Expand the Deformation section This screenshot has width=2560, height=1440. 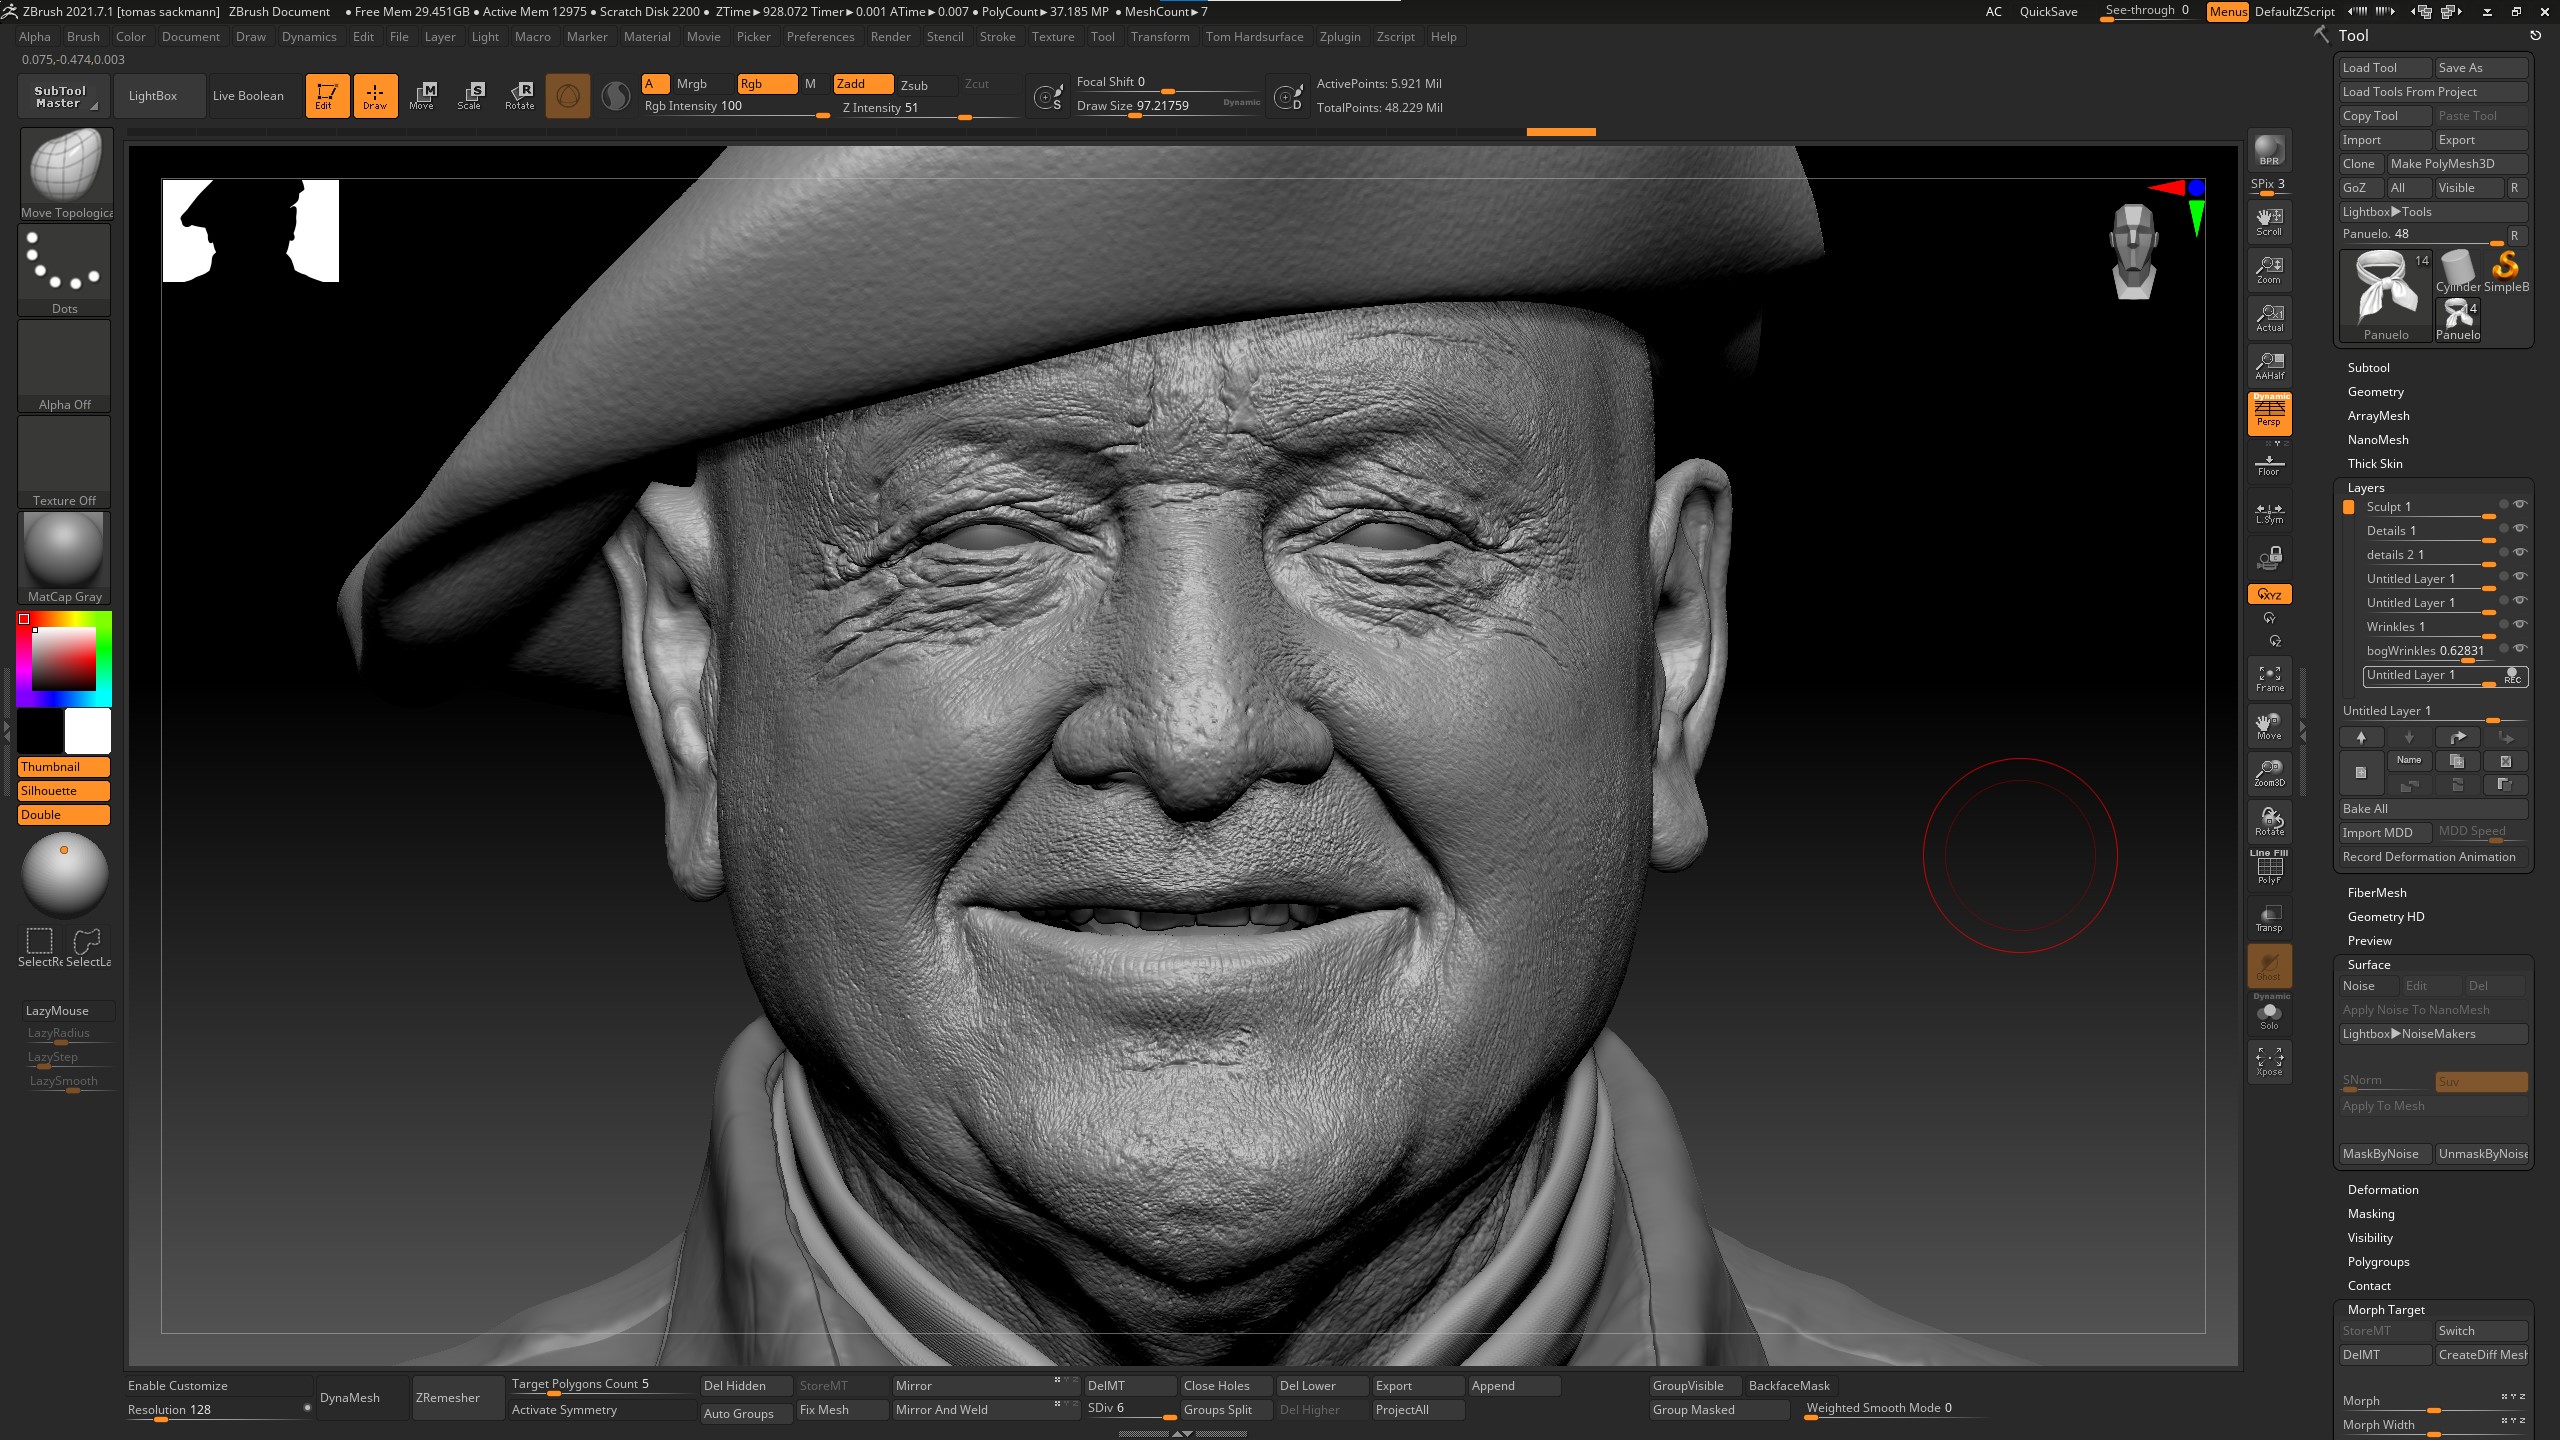coord(2383,1190)
